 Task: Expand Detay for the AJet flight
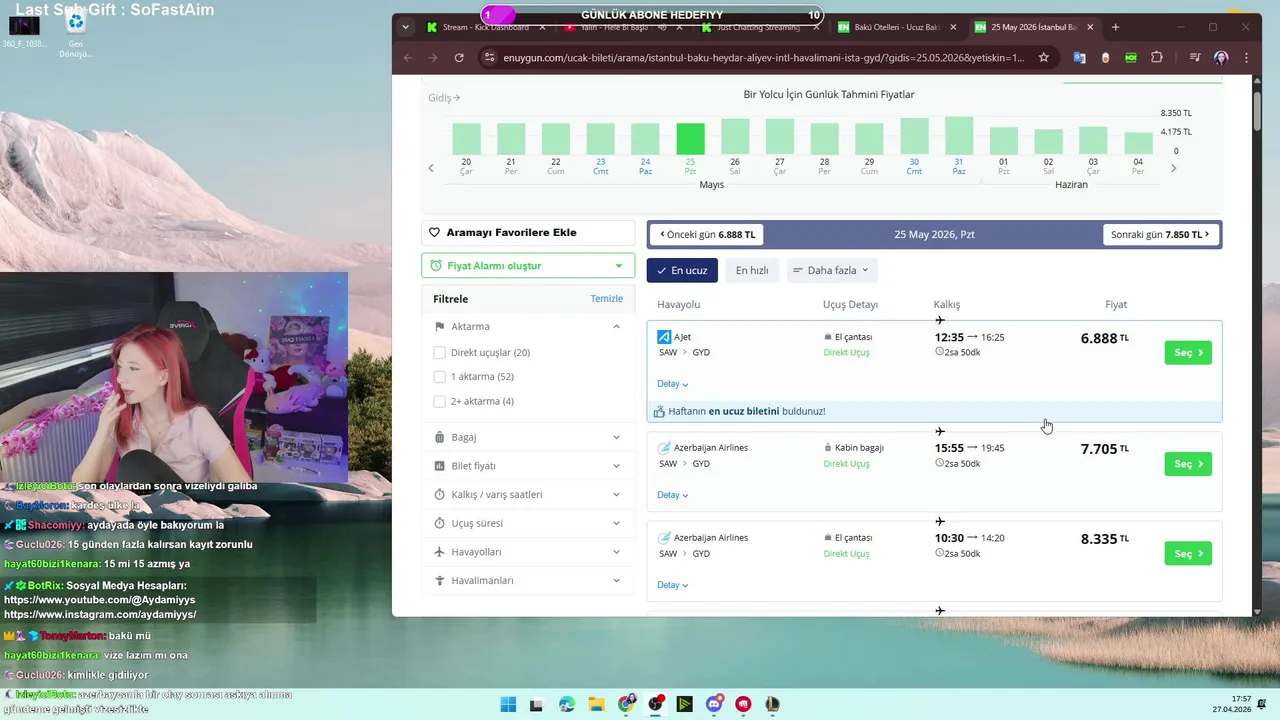672,384
